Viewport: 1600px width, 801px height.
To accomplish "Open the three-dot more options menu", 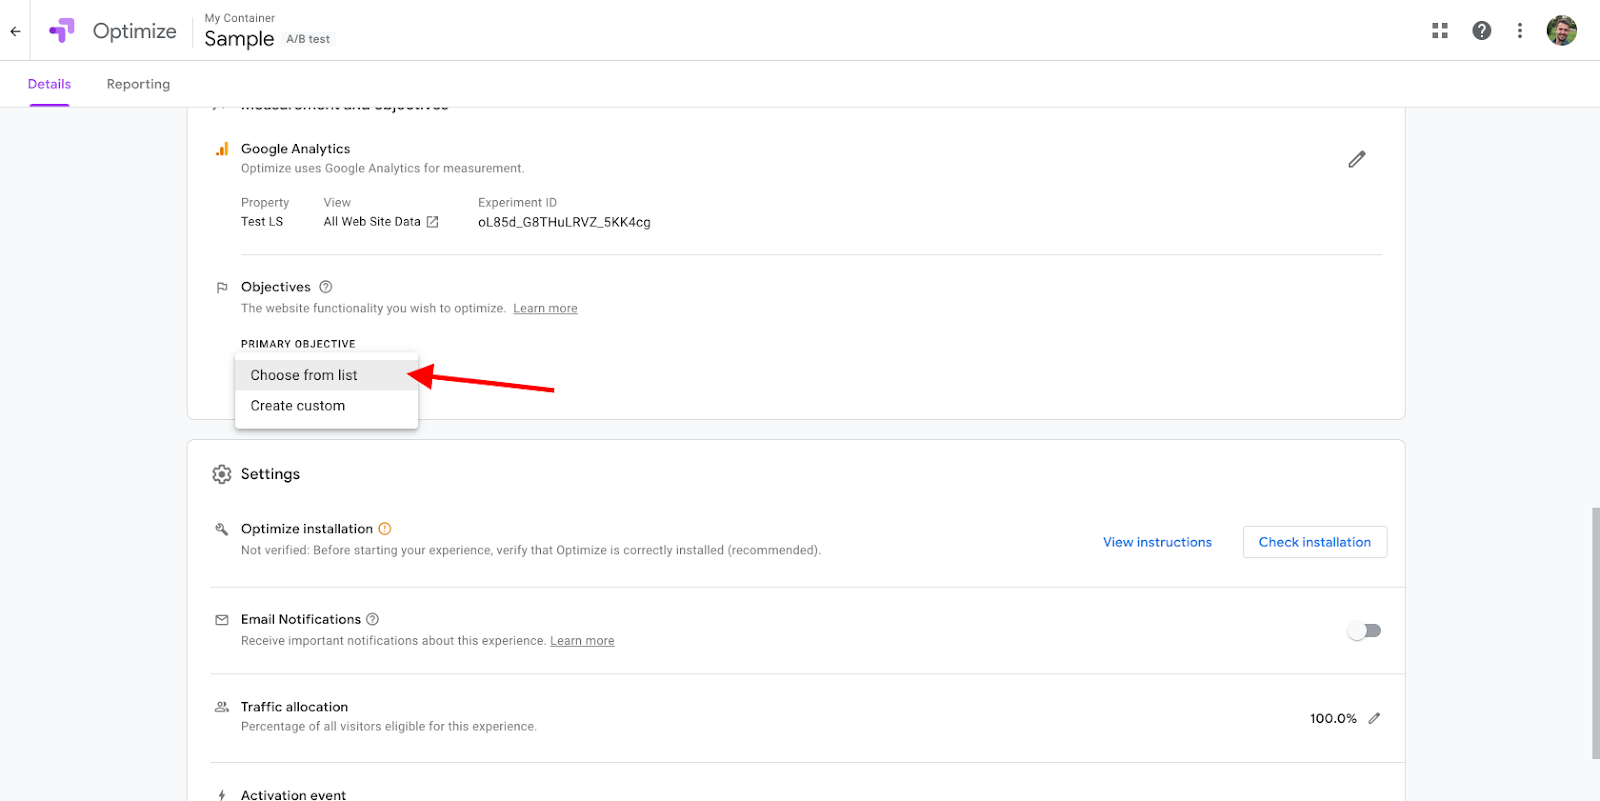I will point(1520,31).
